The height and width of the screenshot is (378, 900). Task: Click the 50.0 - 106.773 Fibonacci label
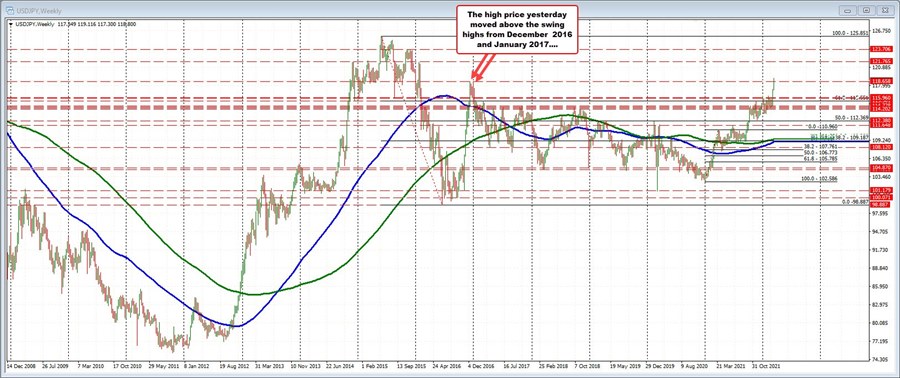tap(821, 153)
